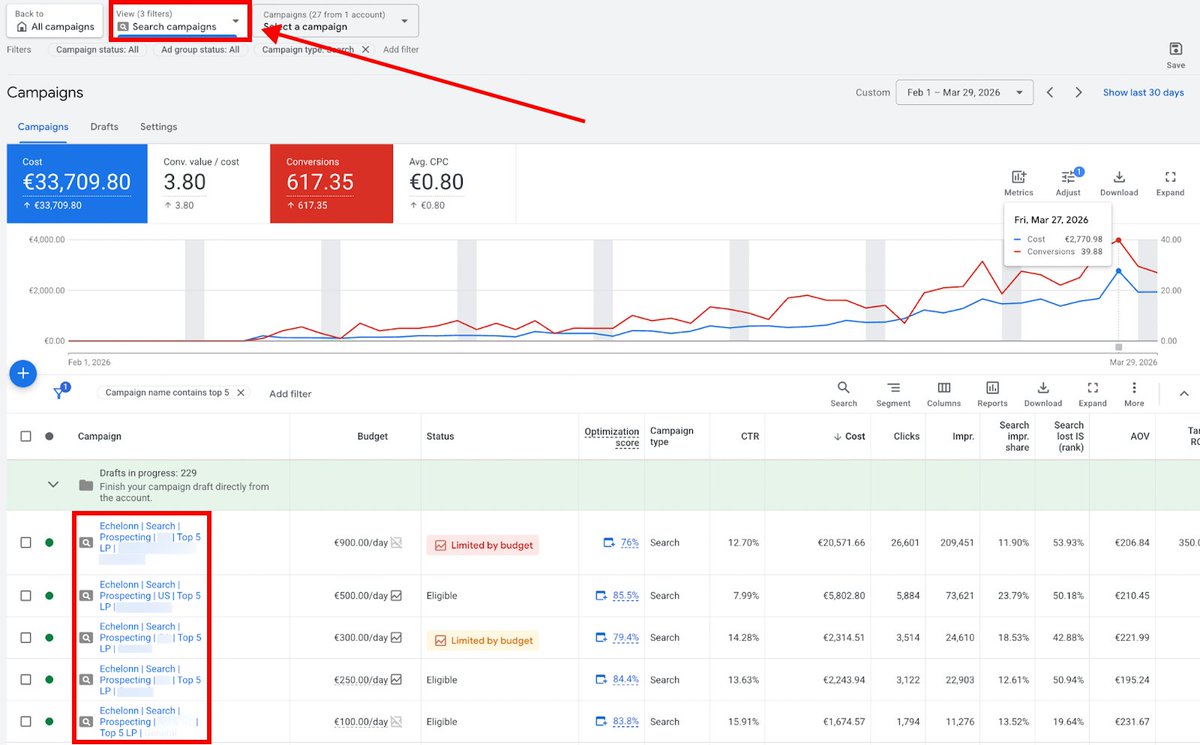Screen dimensions: 1200x745
Task: Open the Feb 1 – Mar 29 date range dropdown
Action: click(962, 91)
